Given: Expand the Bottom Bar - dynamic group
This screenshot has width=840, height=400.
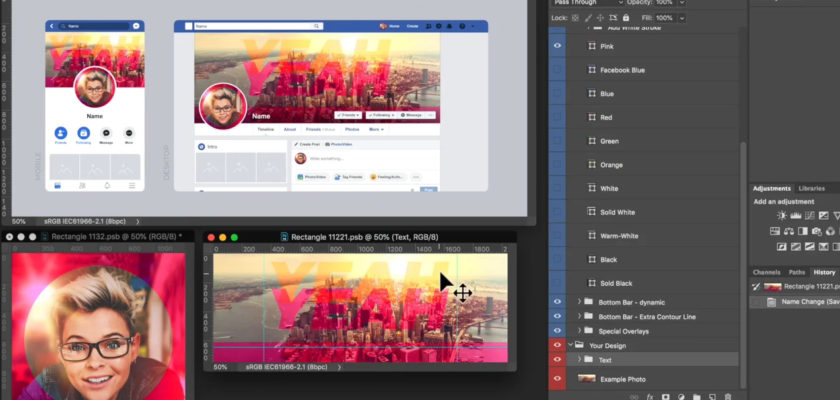Looking at the screenshot, I should (x=579, y=302).
